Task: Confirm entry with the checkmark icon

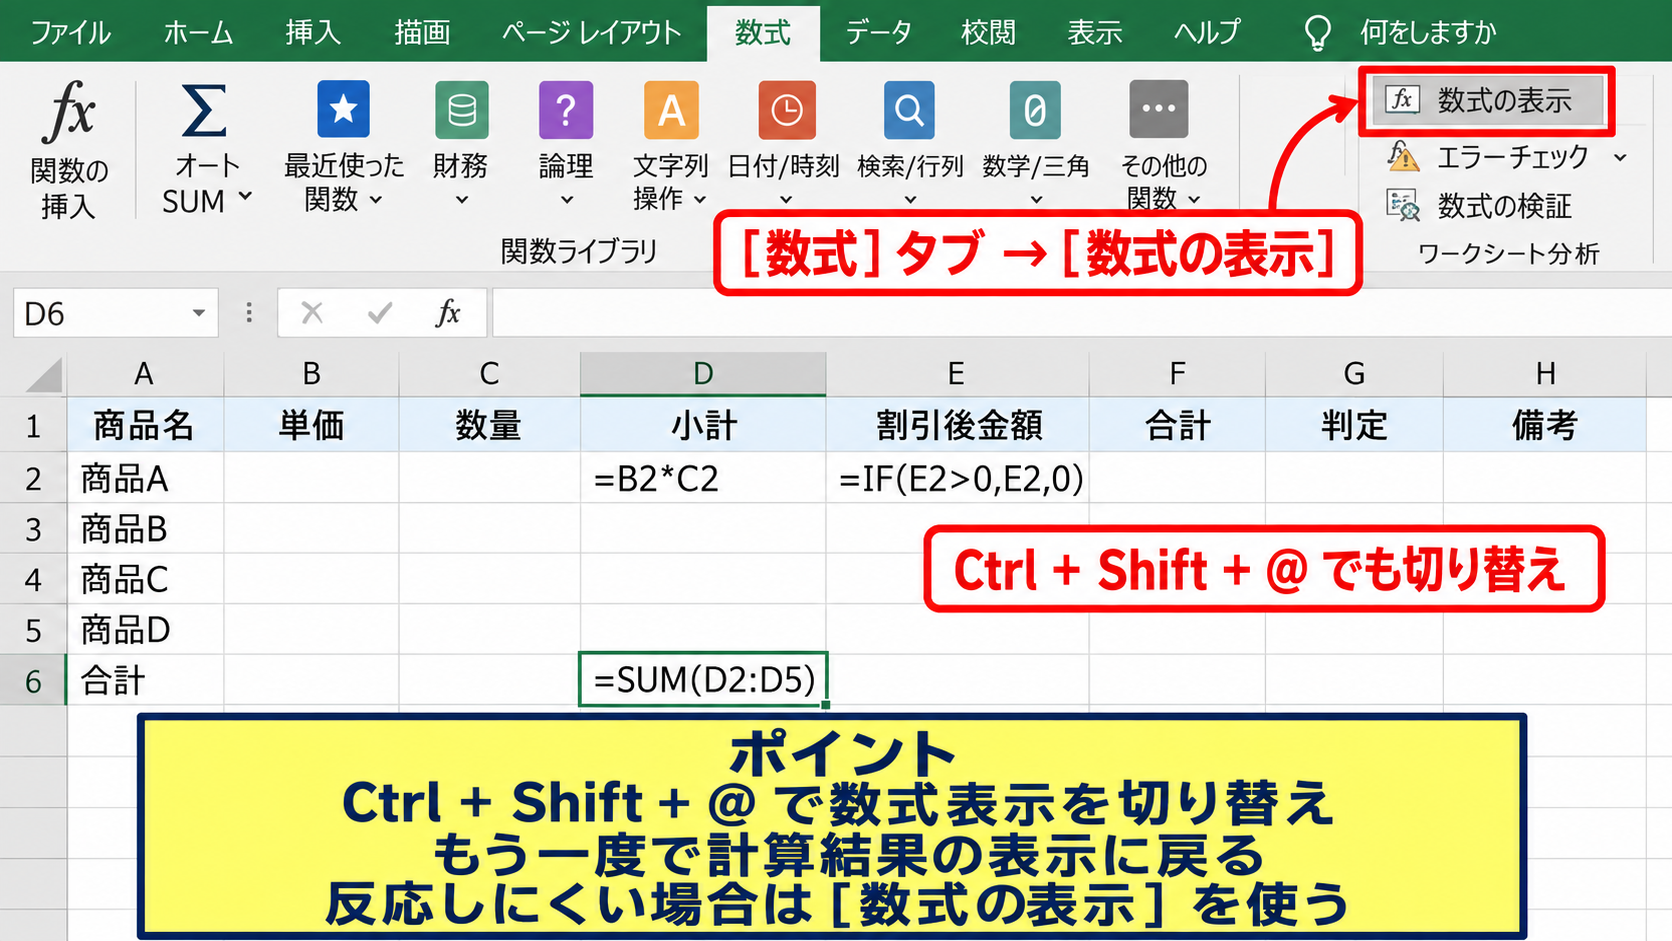Action: click(379, 313)
